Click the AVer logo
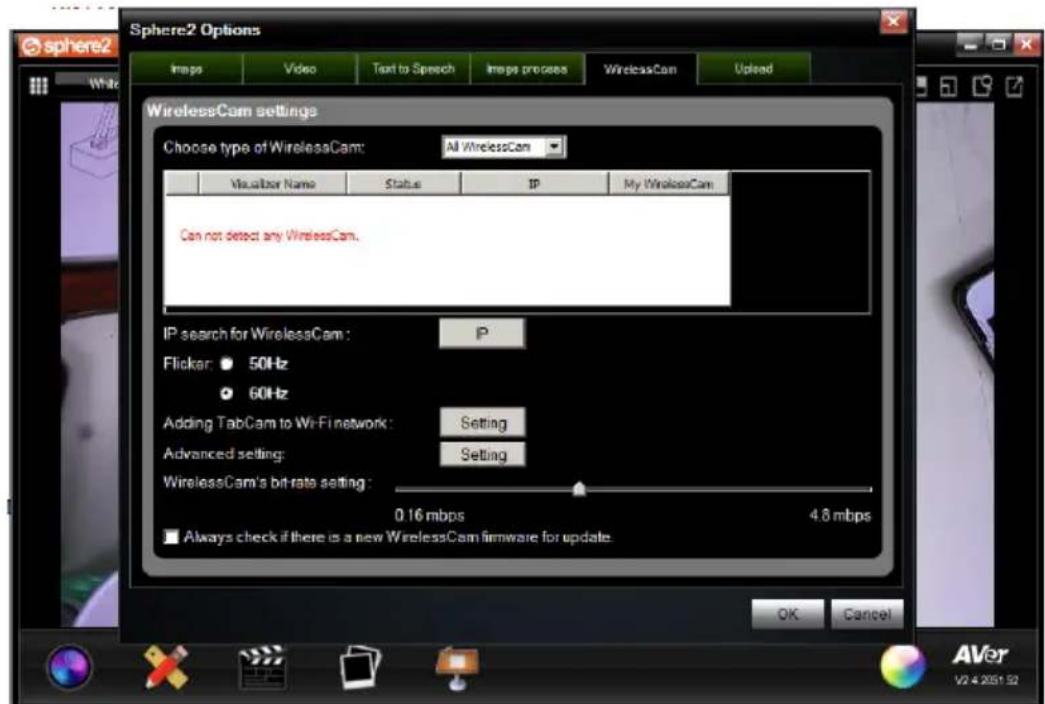 (x=980, y=654)
